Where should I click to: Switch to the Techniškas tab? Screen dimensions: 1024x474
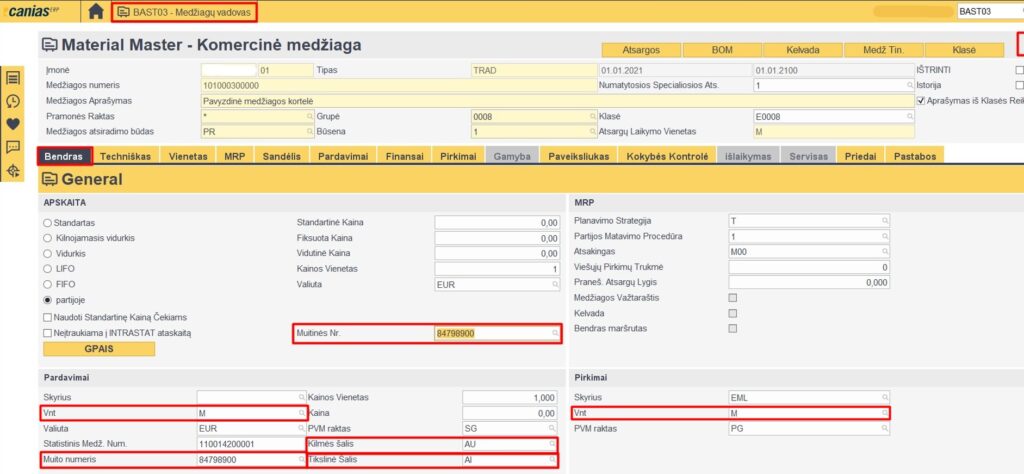126,157
